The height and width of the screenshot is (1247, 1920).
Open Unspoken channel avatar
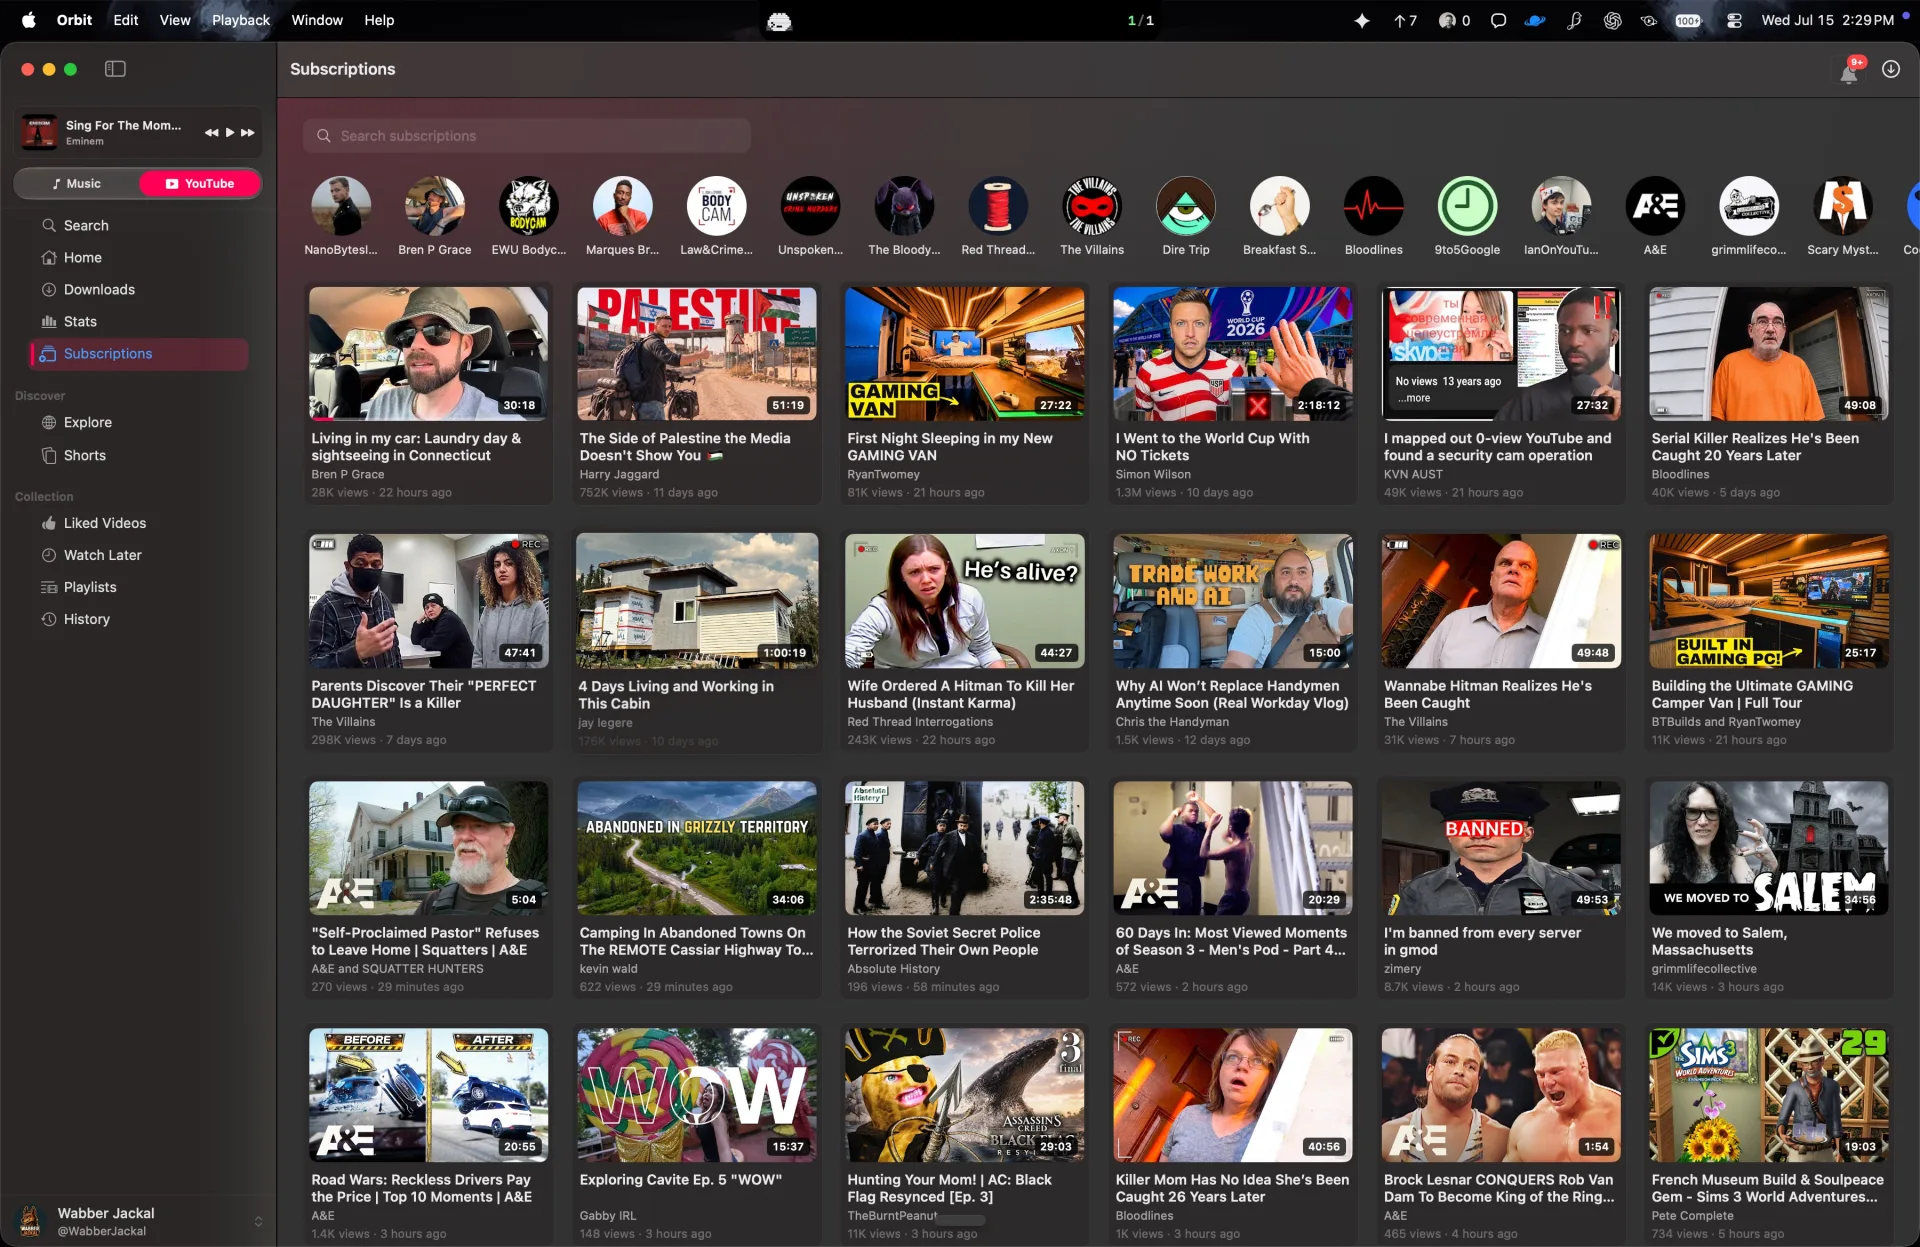[x=810, y=206]
